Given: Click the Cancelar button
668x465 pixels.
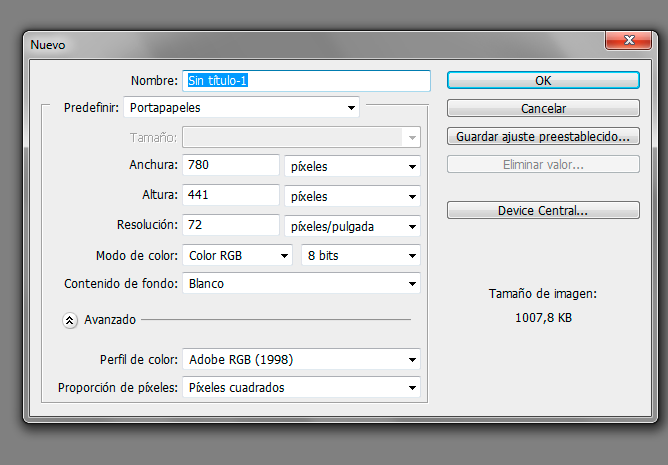Looking at the screenshot, I should pyautogui.click(x=543, y=108).
